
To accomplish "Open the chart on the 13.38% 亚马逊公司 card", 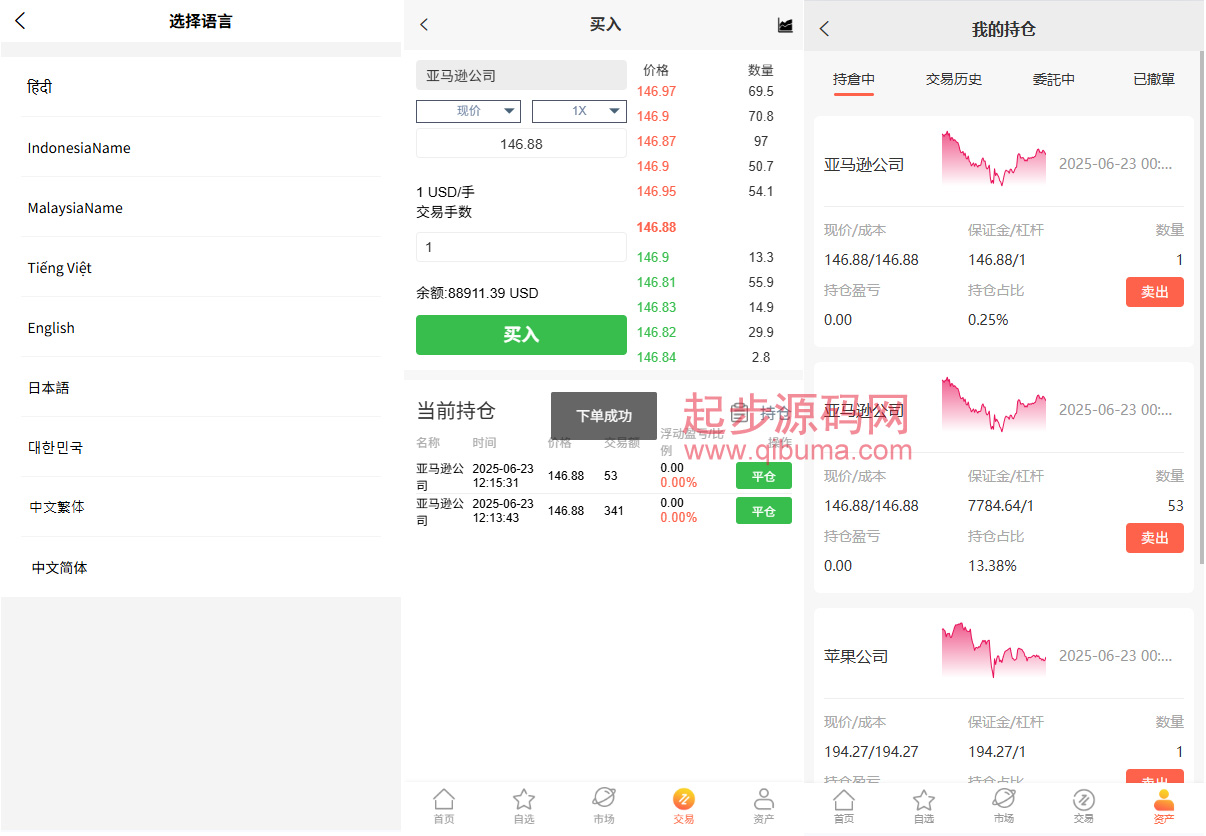I will pyautogui.click(x=993, y=405).
